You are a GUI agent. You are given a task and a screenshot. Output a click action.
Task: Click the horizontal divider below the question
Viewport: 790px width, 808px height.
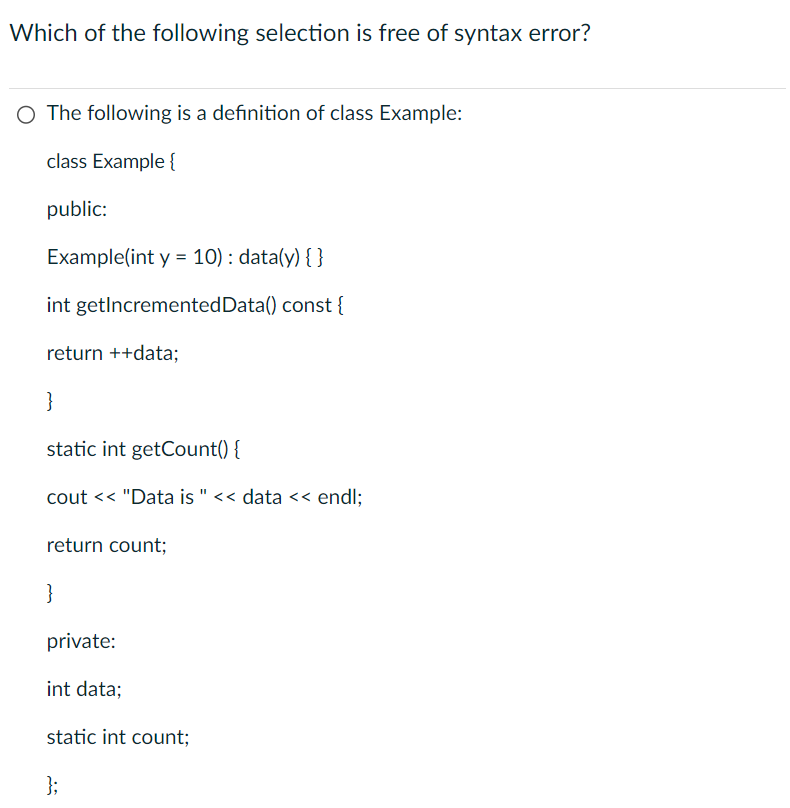397,89
